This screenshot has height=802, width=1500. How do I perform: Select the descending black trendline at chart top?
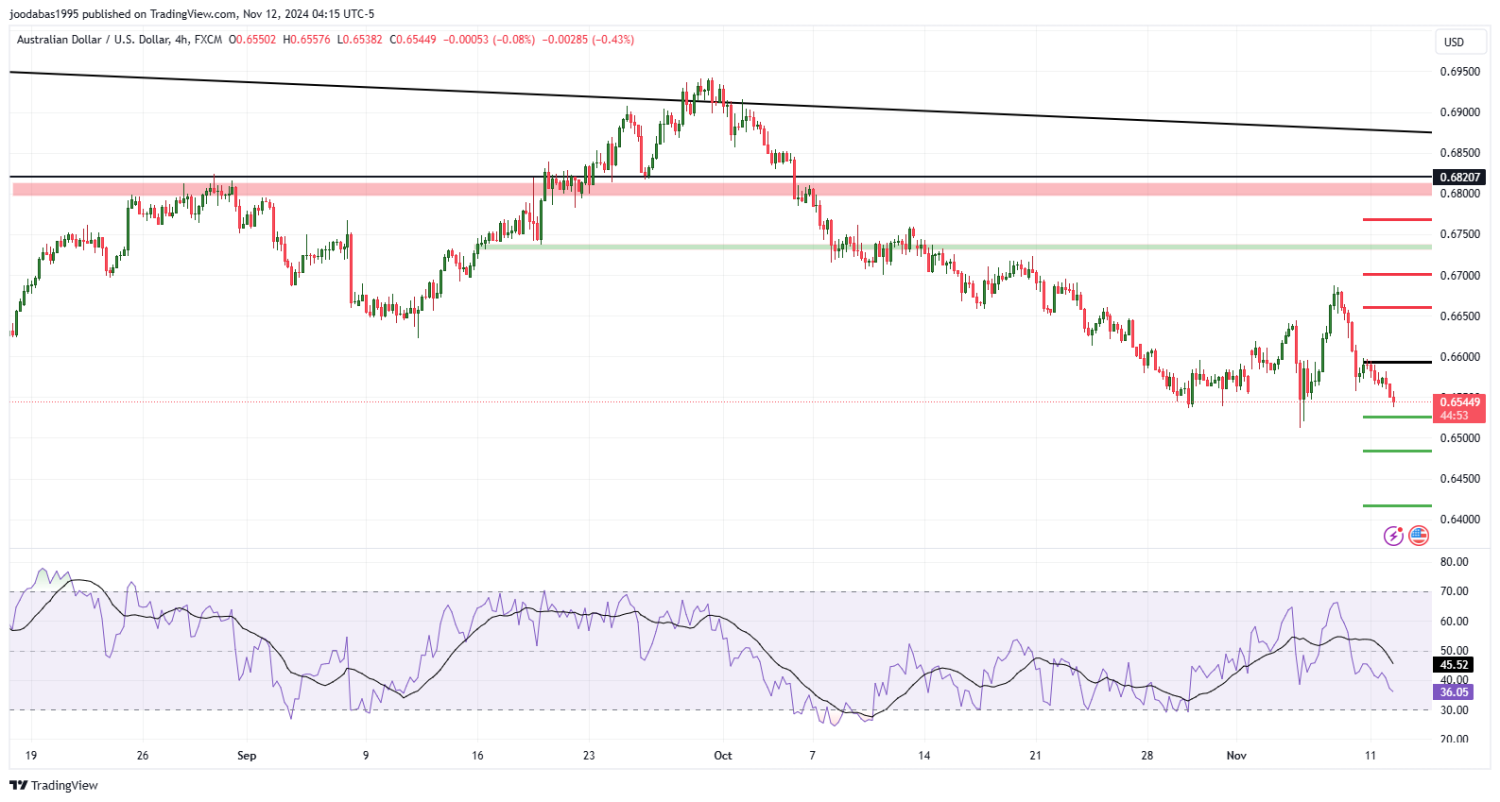tap(720, 101)
